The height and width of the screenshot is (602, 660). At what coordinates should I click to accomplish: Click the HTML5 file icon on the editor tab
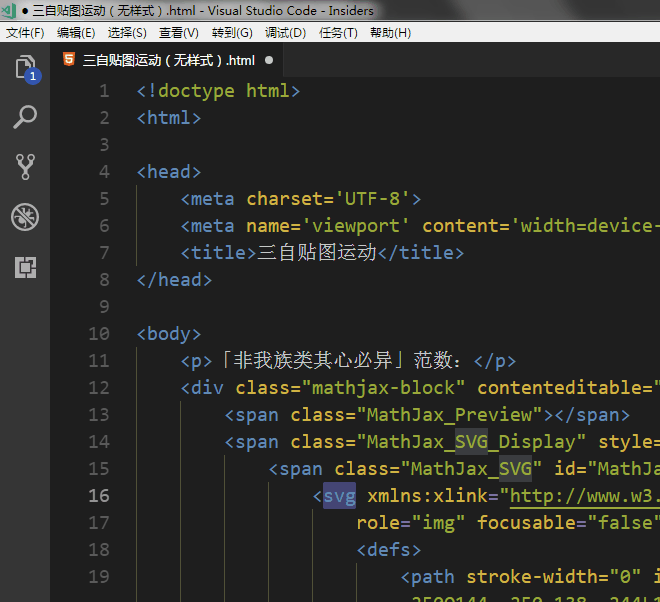[69, 60]
